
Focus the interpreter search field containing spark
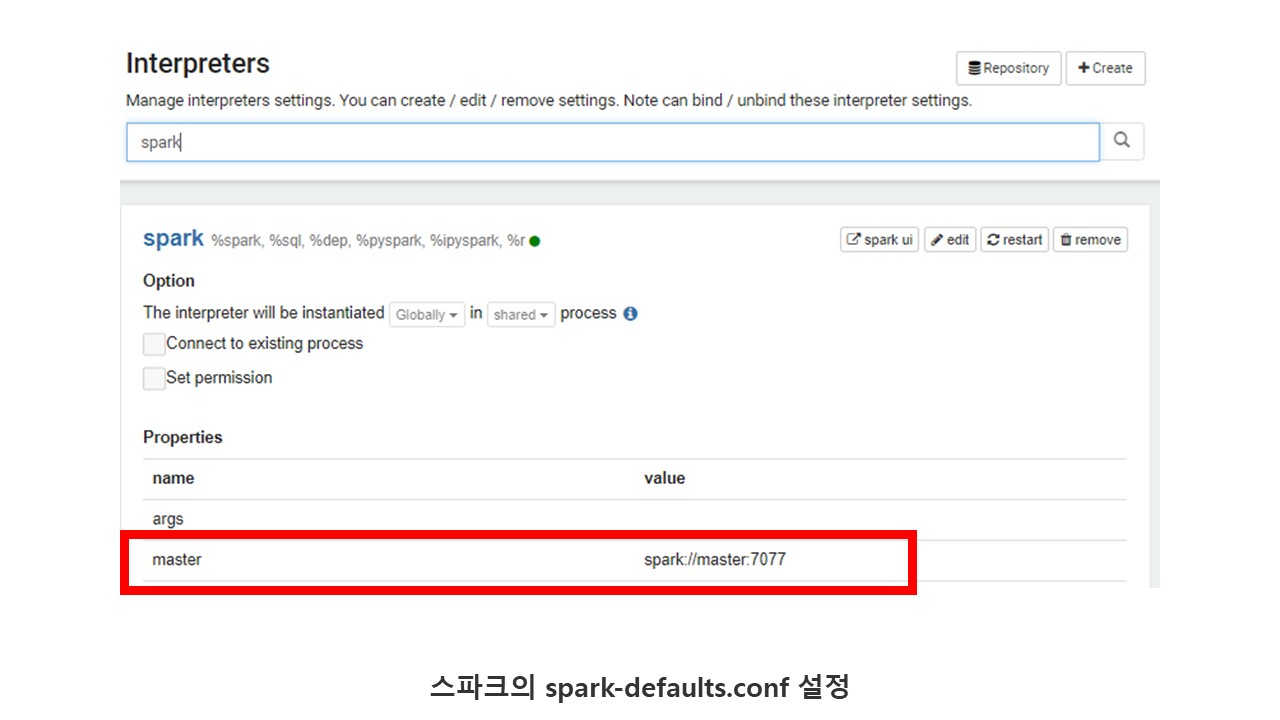(612, 142)
